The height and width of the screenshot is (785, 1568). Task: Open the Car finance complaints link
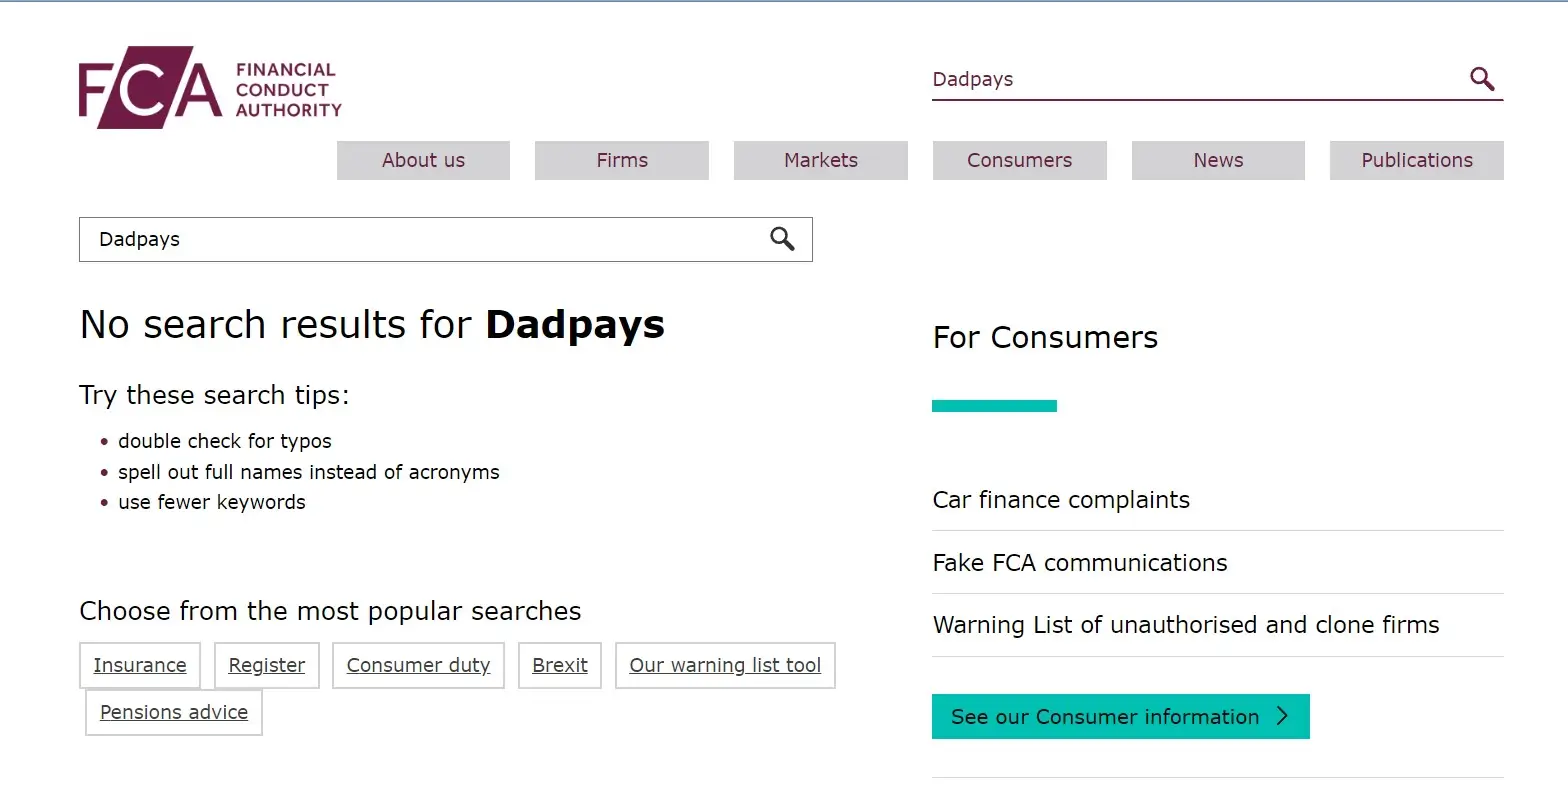coord(1061,500)
